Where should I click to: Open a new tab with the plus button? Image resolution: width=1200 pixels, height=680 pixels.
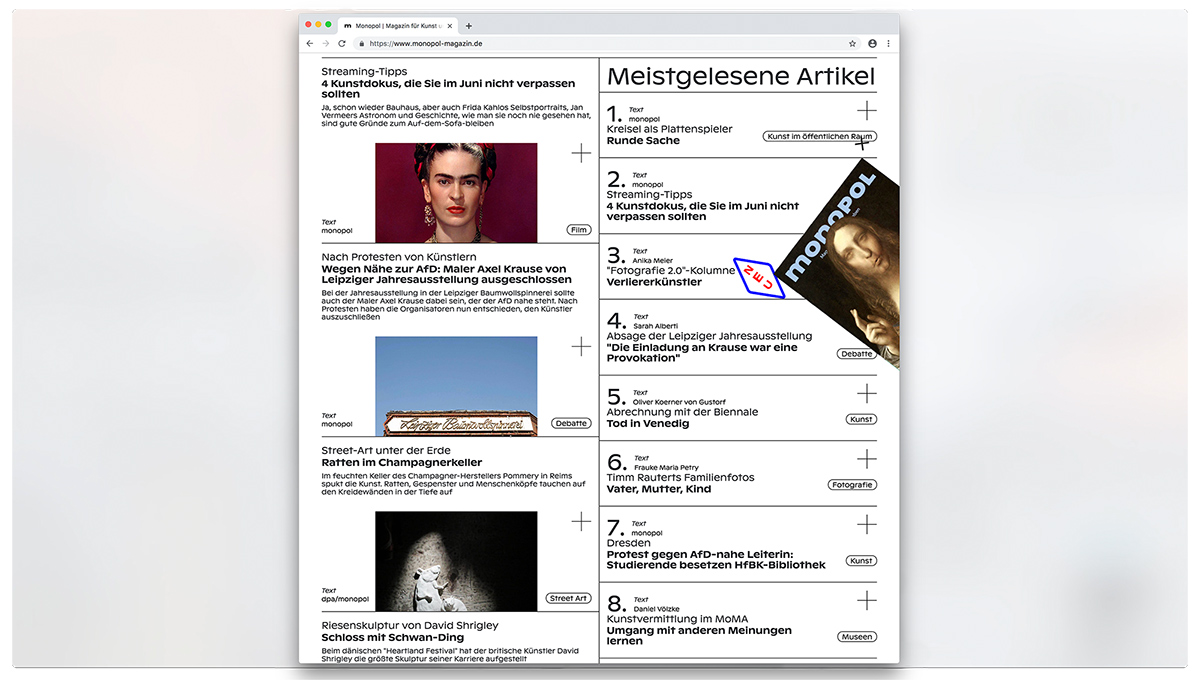pyautogui.click(x=469, y=25)
